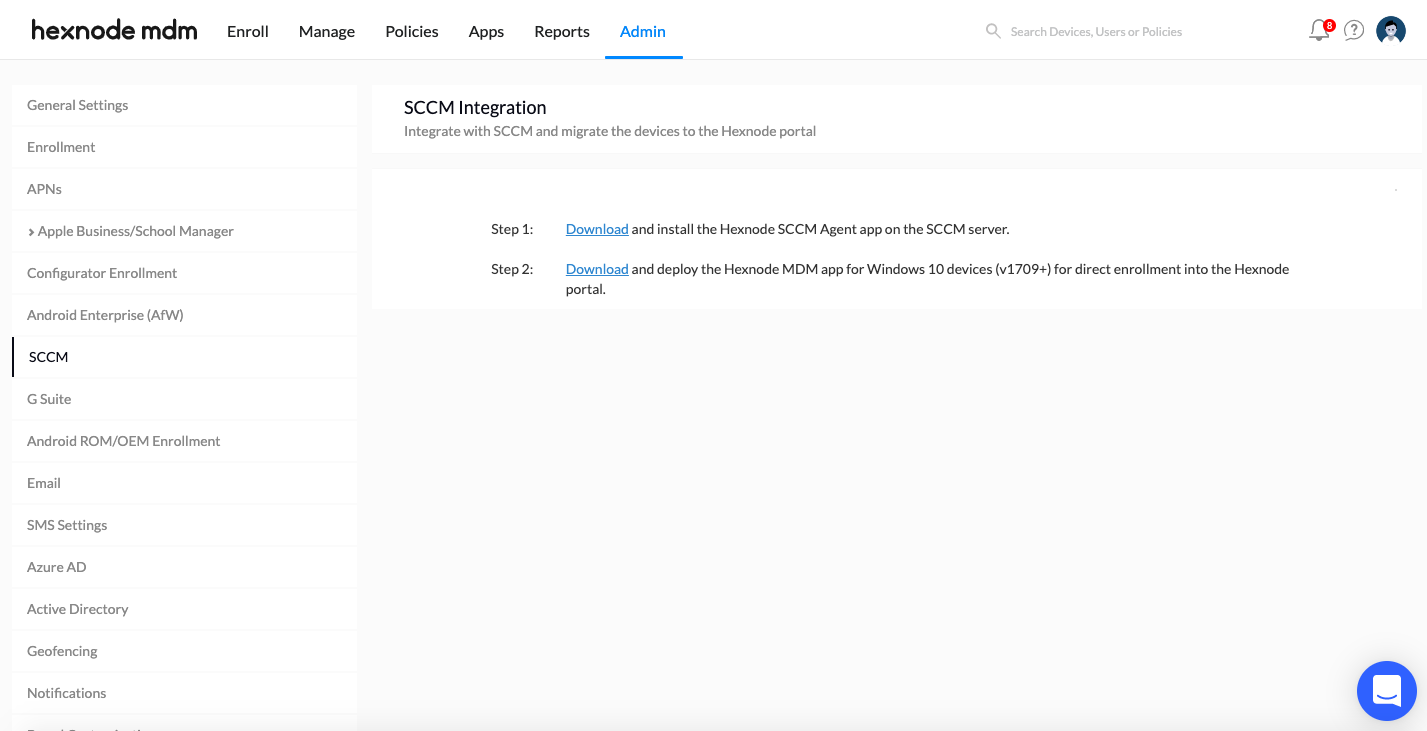Download the Hexnode SCCM Agent in Step 1

click(597, 229)
